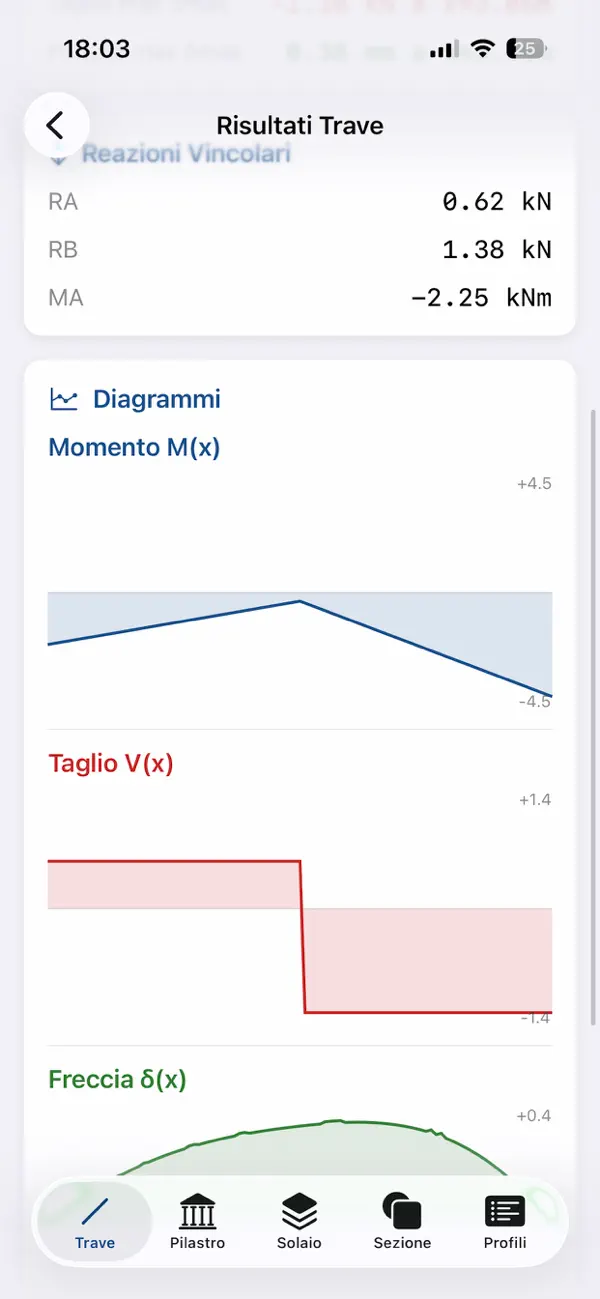Tap the Profili list icon
This screenshot has height=1299, width=600.
[505, 1208]
